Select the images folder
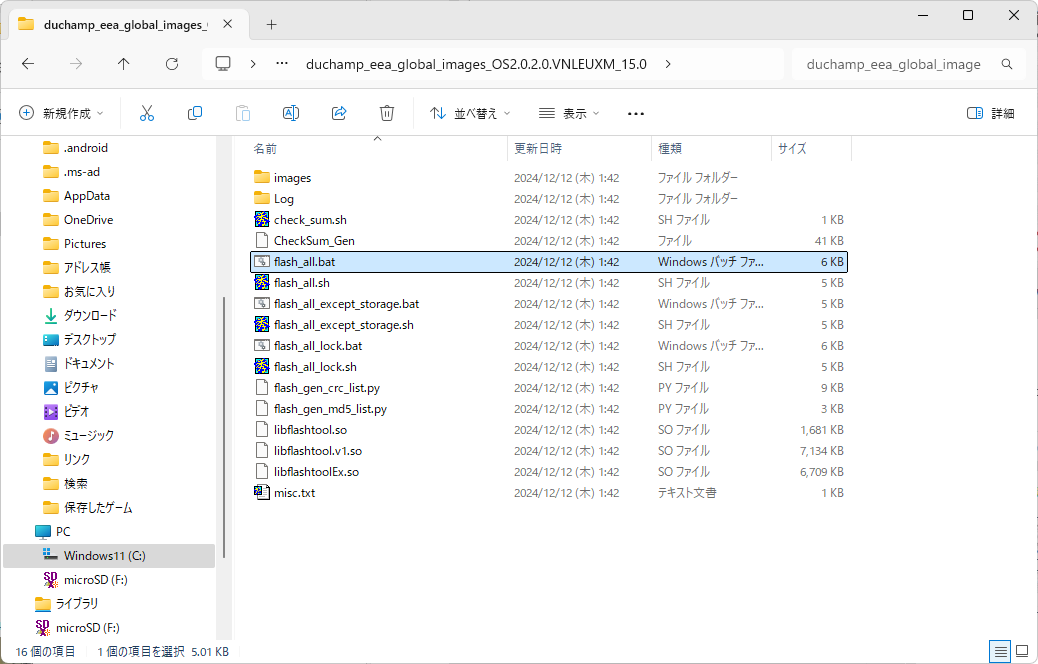This screenshot has width=1038, height=664. pyautogui.click(x=548, y=177)
